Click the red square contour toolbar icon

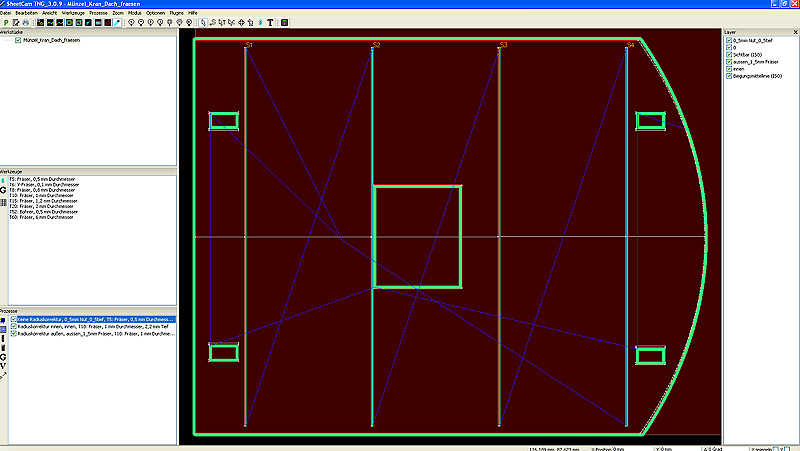pos(79,22)
